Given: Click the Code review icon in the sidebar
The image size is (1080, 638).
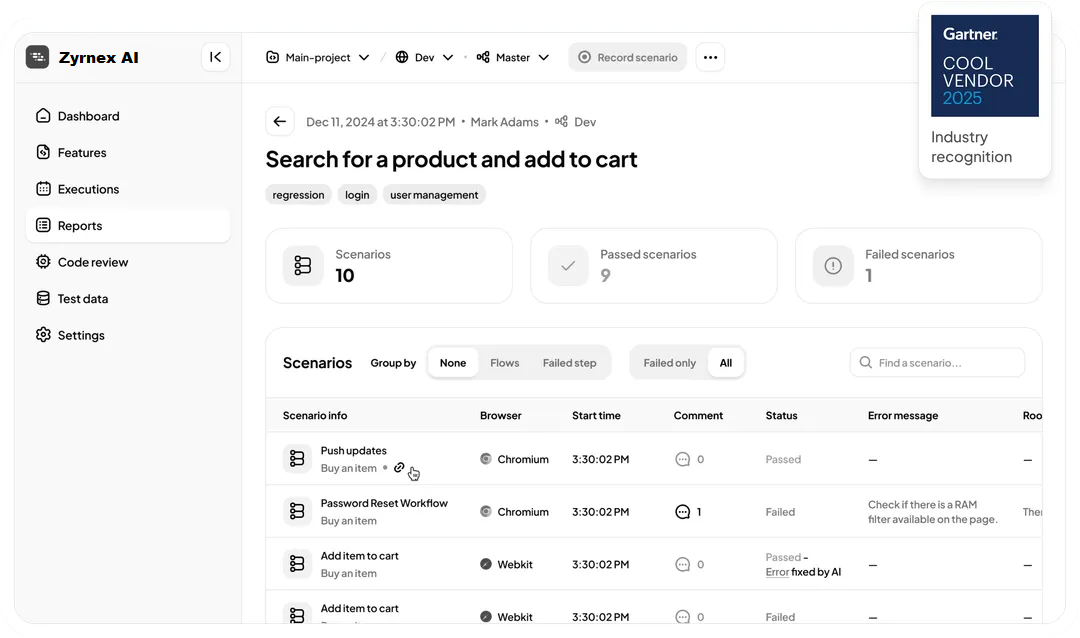Looking at the screenshot, I should (43, 262).
